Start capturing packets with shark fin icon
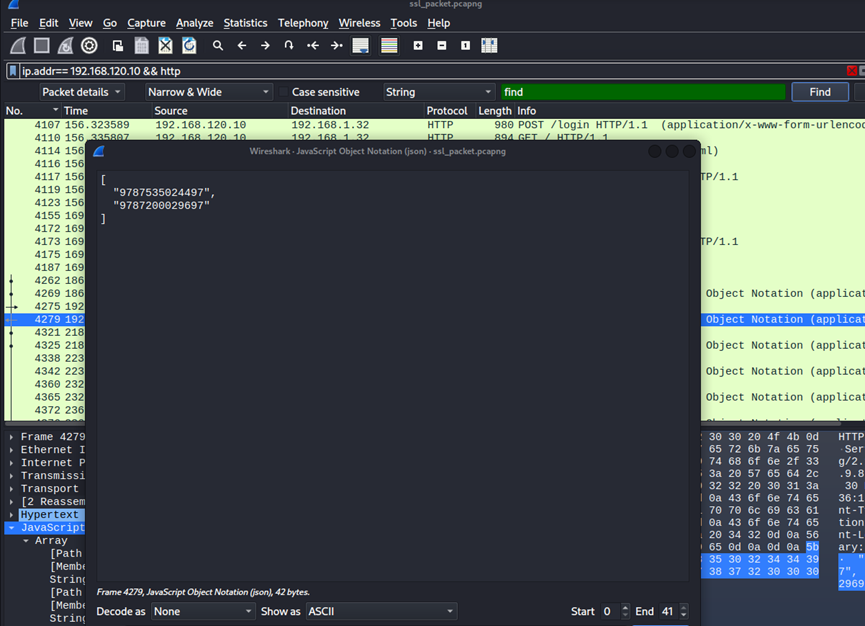 tap(18, 45)
